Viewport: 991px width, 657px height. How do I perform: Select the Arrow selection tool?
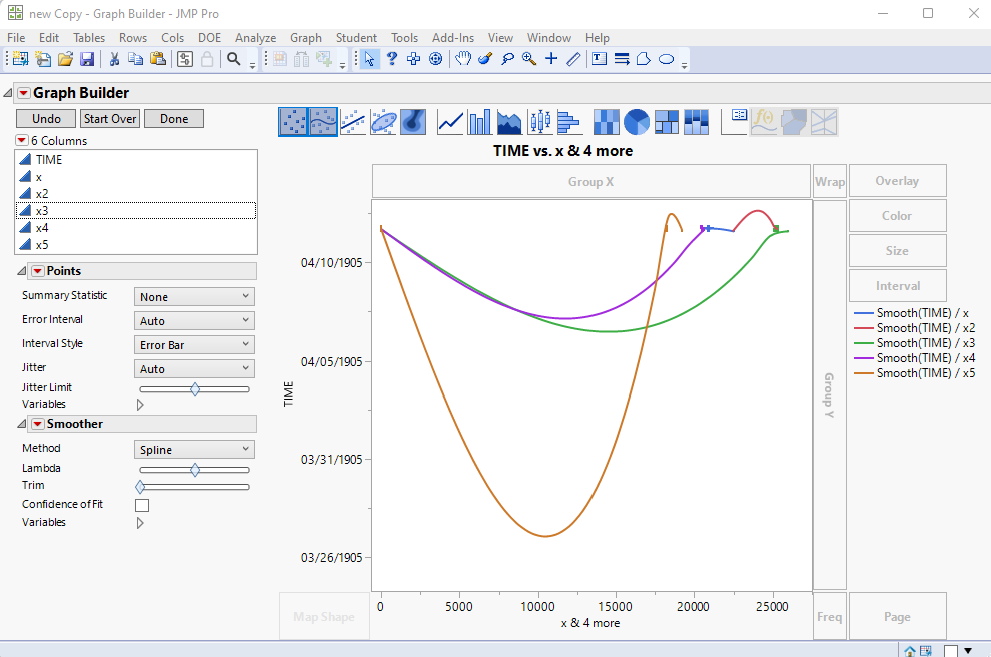(369, 59)
